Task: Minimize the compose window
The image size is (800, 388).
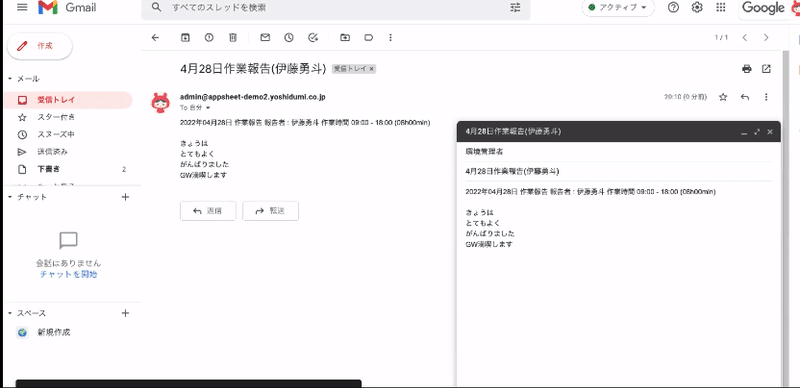Action: [x=744, y=132]
